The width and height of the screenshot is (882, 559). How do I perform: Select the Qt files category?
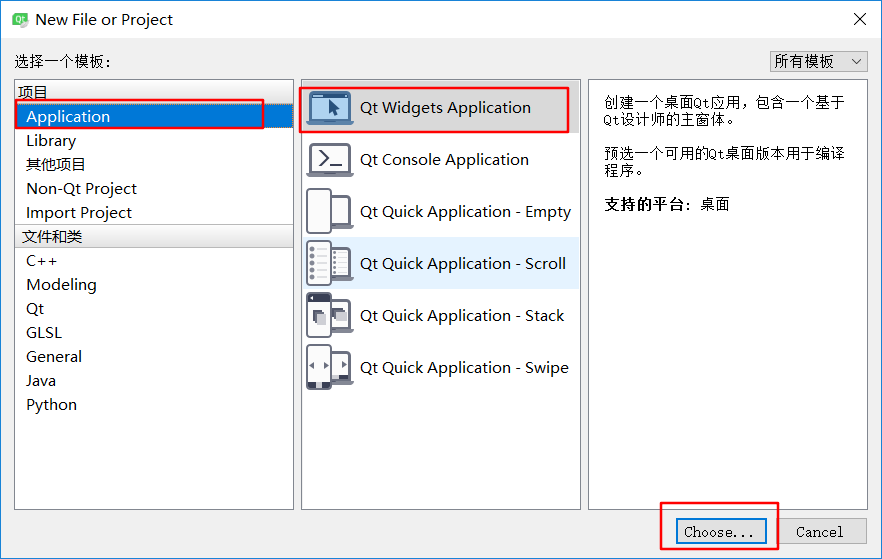click(x=154, y=309)
